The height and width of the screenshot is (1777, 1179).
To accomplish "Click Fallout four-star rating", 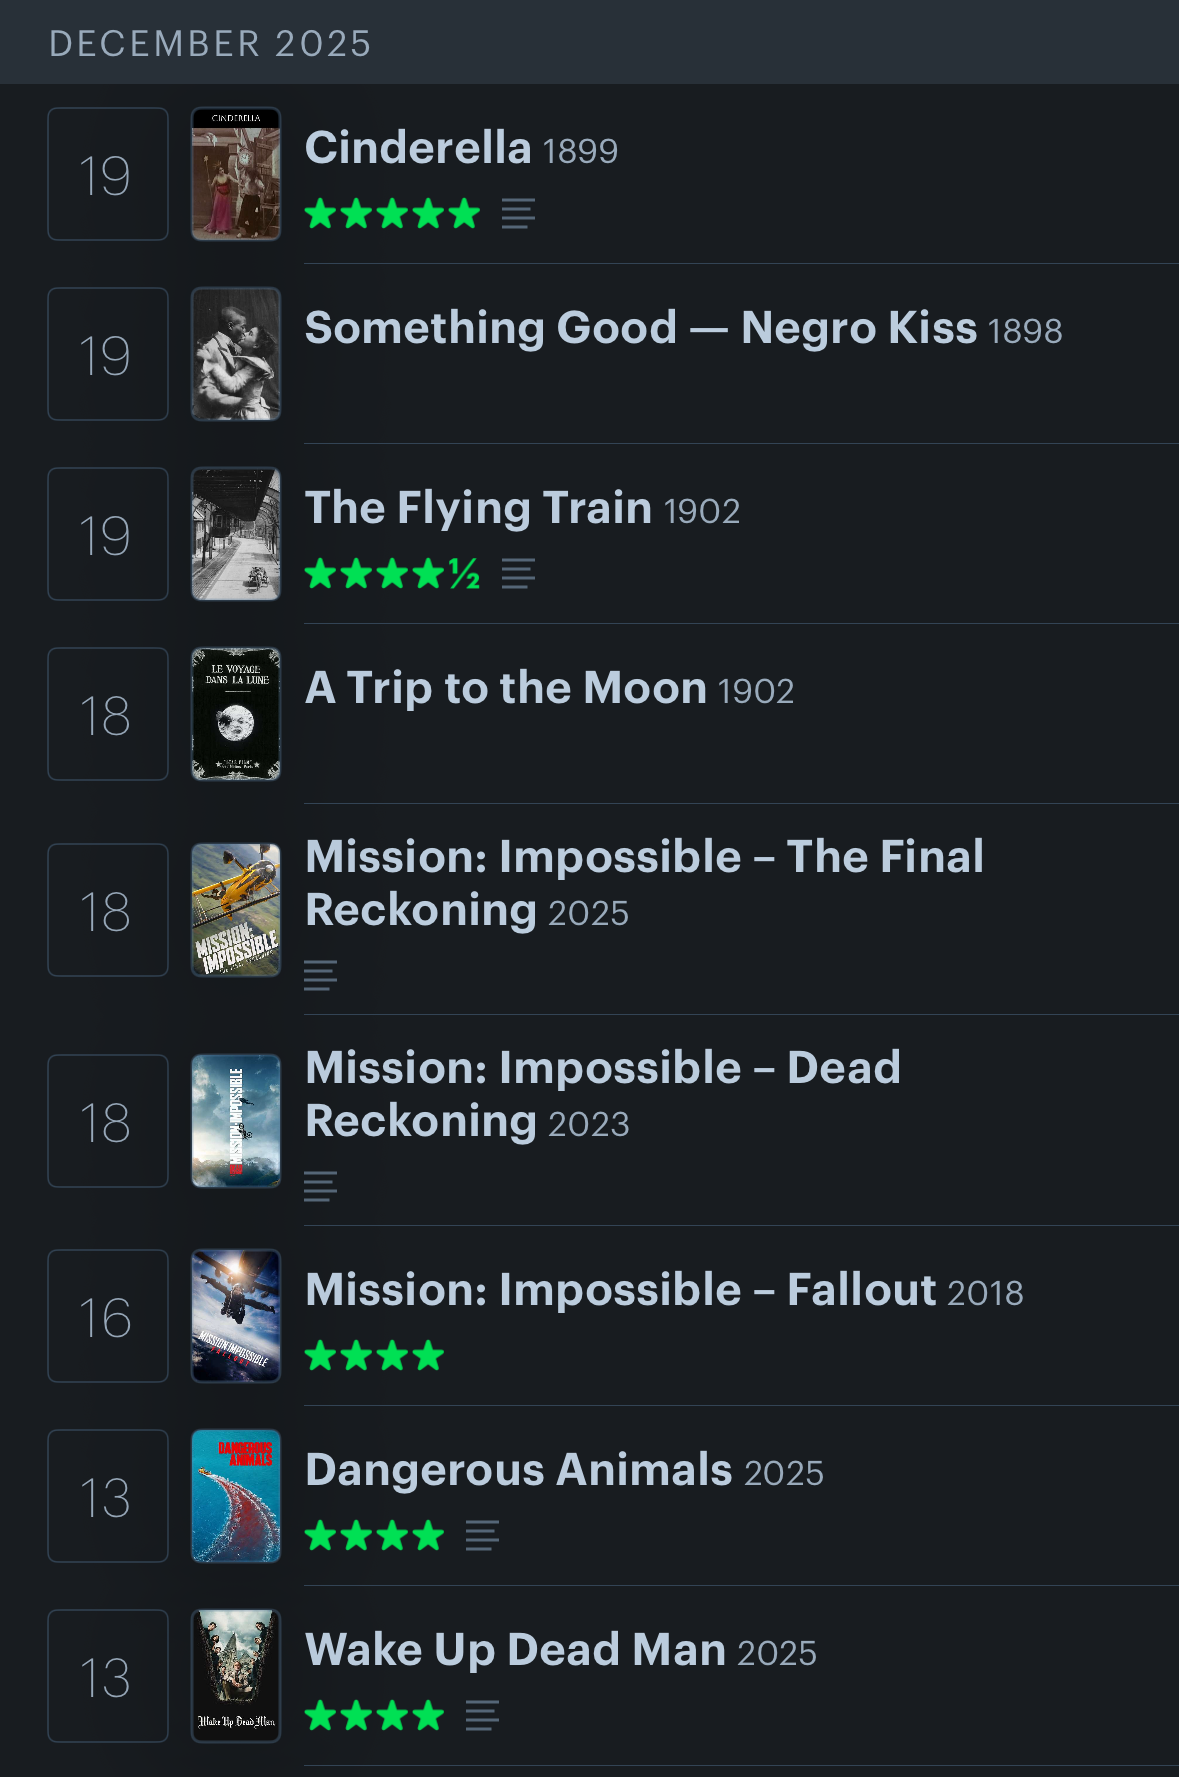I will coord(374,1356).
